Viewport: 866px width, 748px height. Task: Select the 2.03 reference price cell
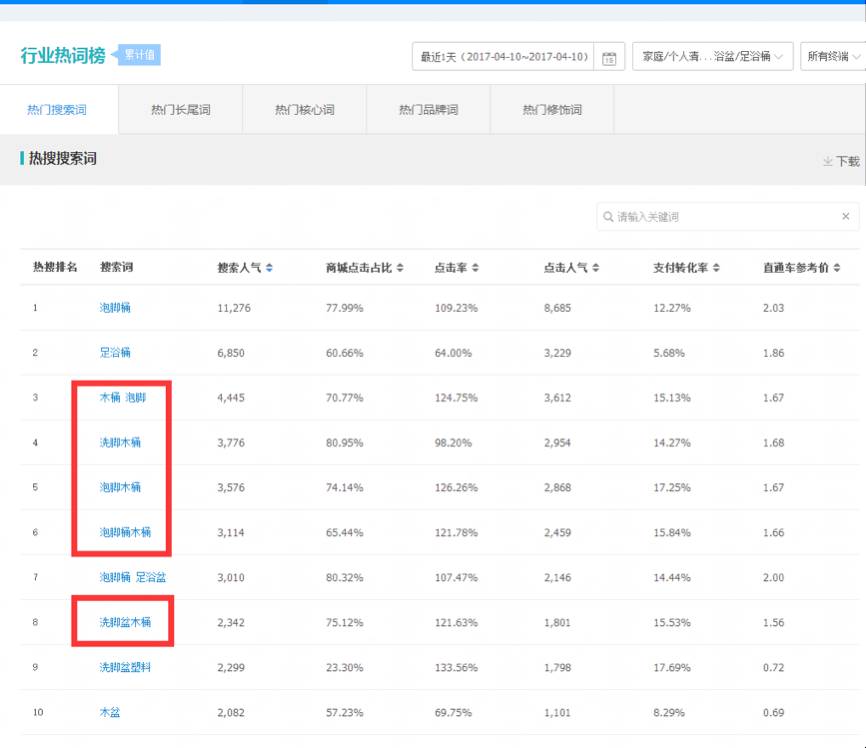[774, 308]
